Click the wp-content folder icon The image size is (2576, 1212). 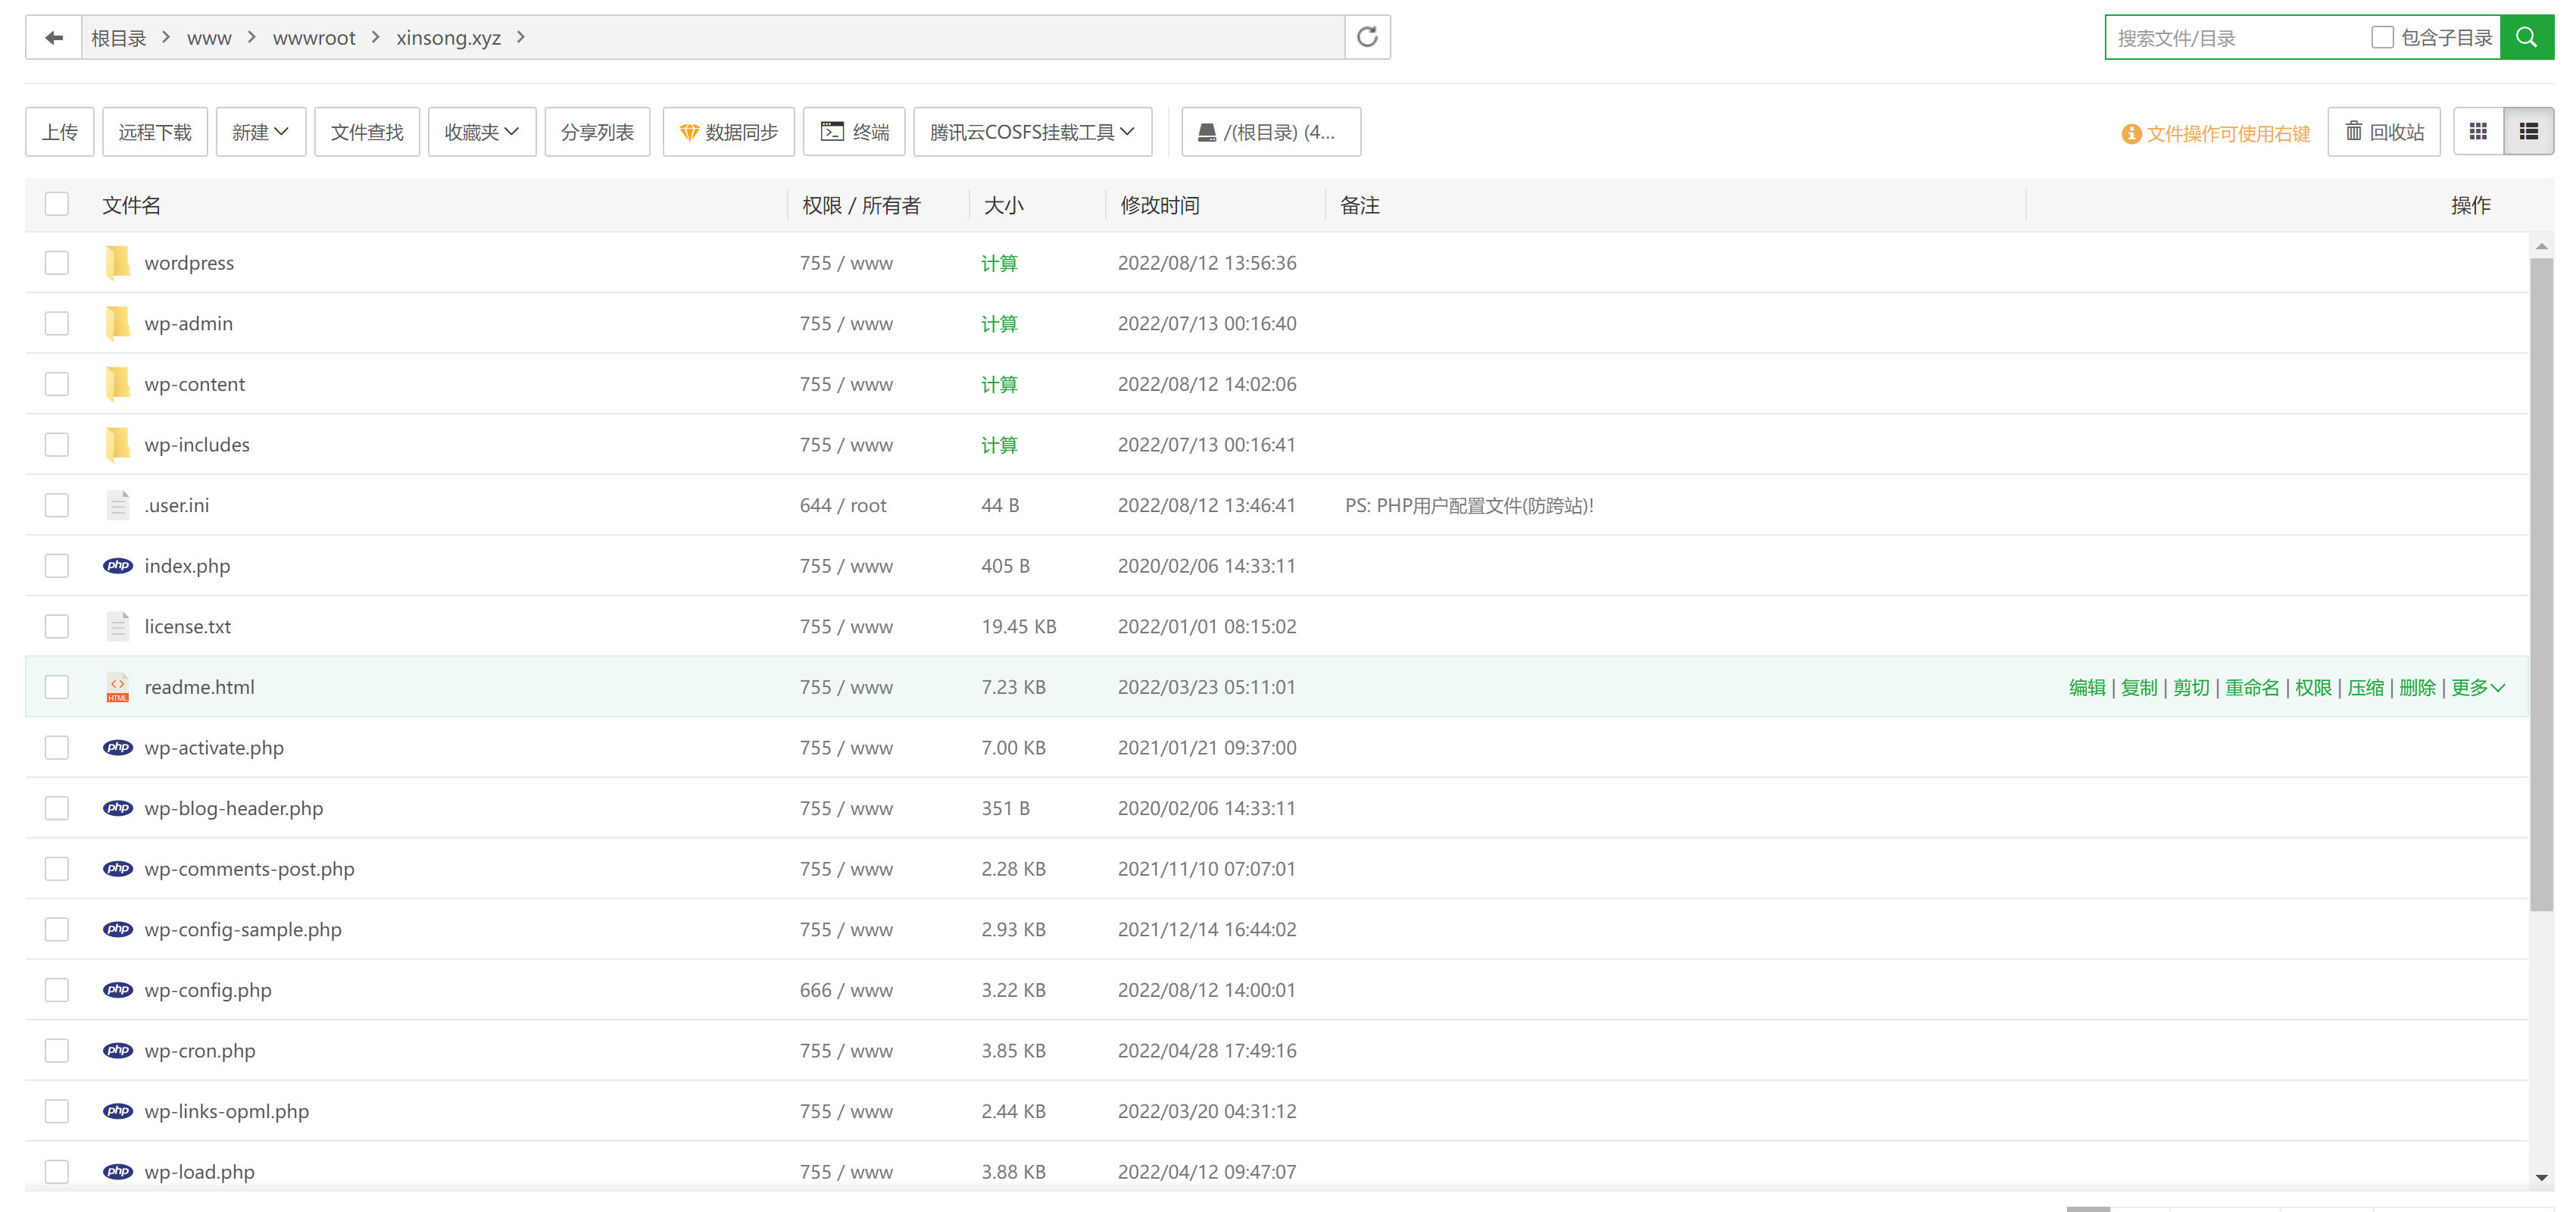click(118, 384)
